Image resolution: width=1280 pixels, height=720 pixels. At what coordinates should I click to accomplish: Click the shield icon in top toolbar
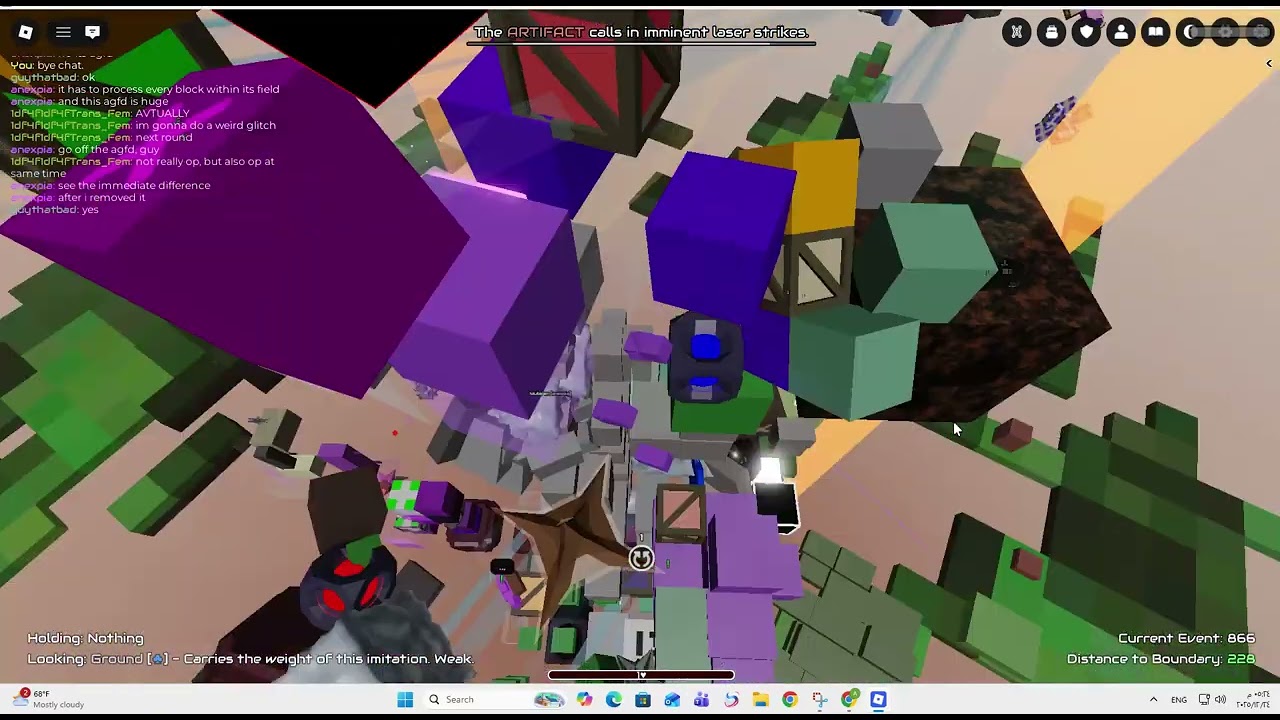1087,32
